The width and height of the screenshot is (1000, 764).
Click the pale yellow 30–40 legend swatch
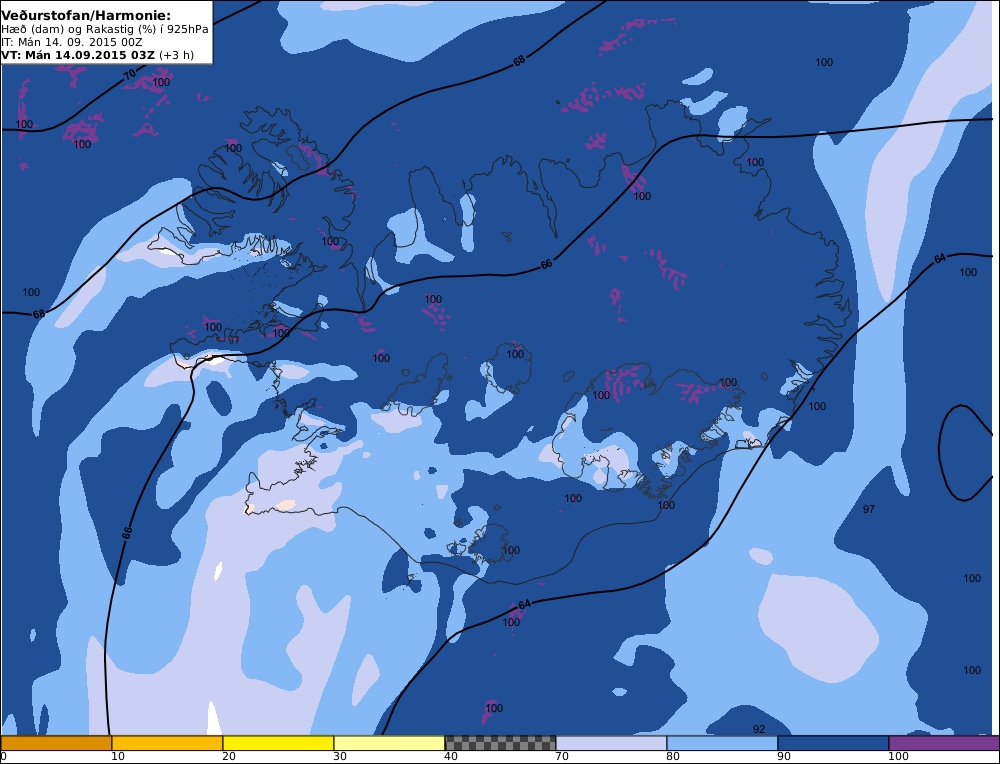(x=389, y=743)
